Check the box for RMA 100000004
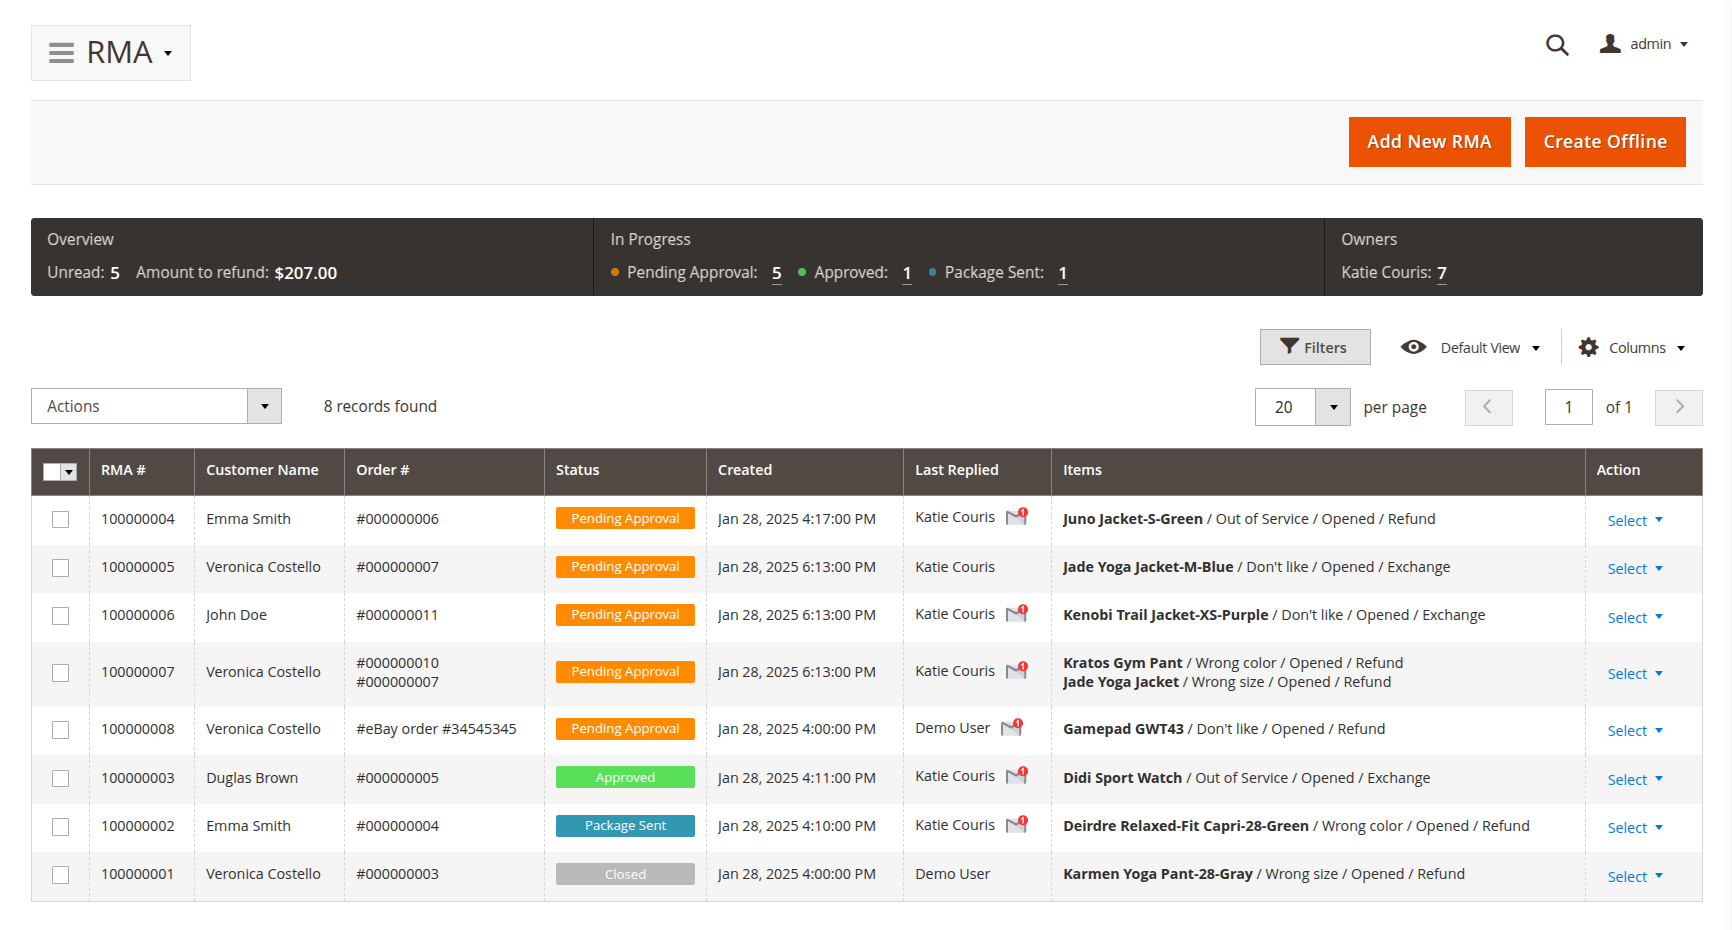Screen dimensions: 1732x930 tap(61, 520)
